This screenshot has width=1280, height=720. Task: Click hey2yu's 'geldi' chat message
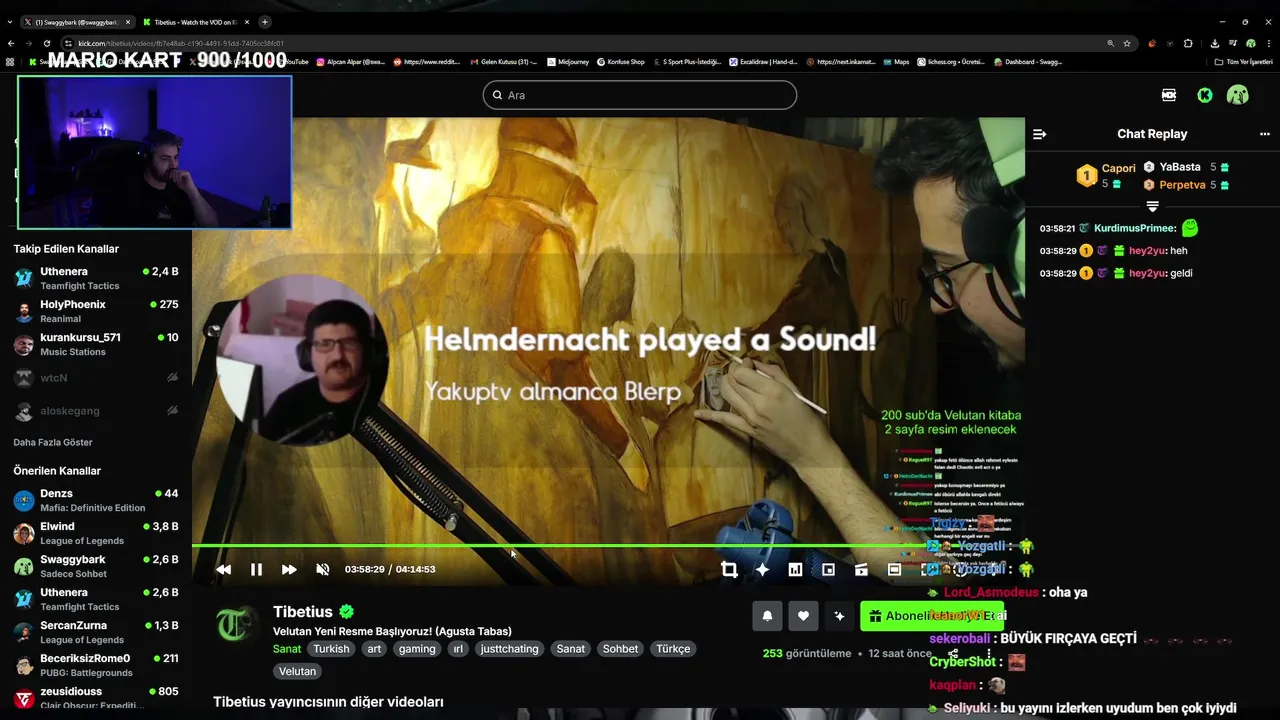[x=1180, y=273]
